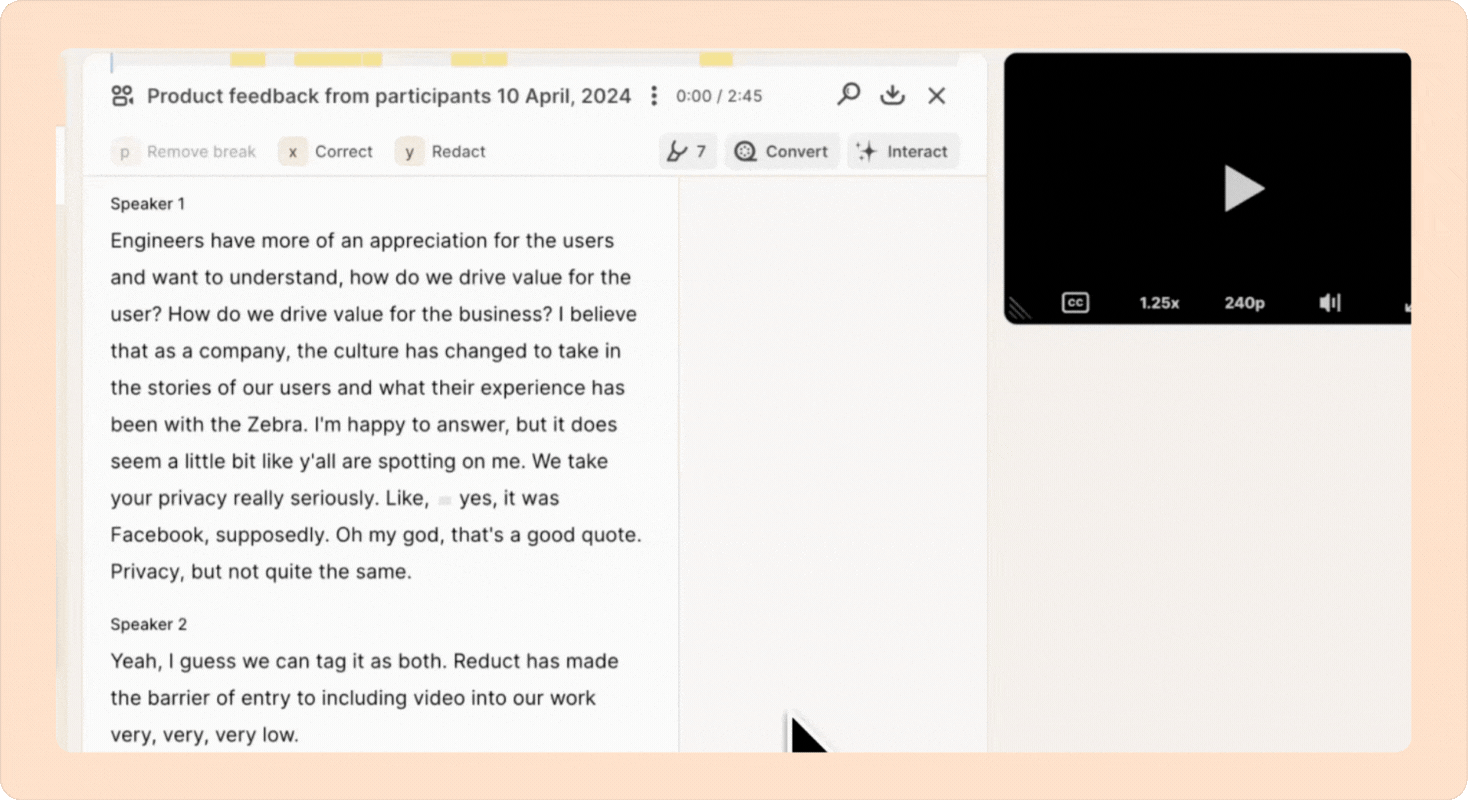Click the line starting 'Engineers have more'
This screenshot has height=801, width=1468.
[362, 241]
